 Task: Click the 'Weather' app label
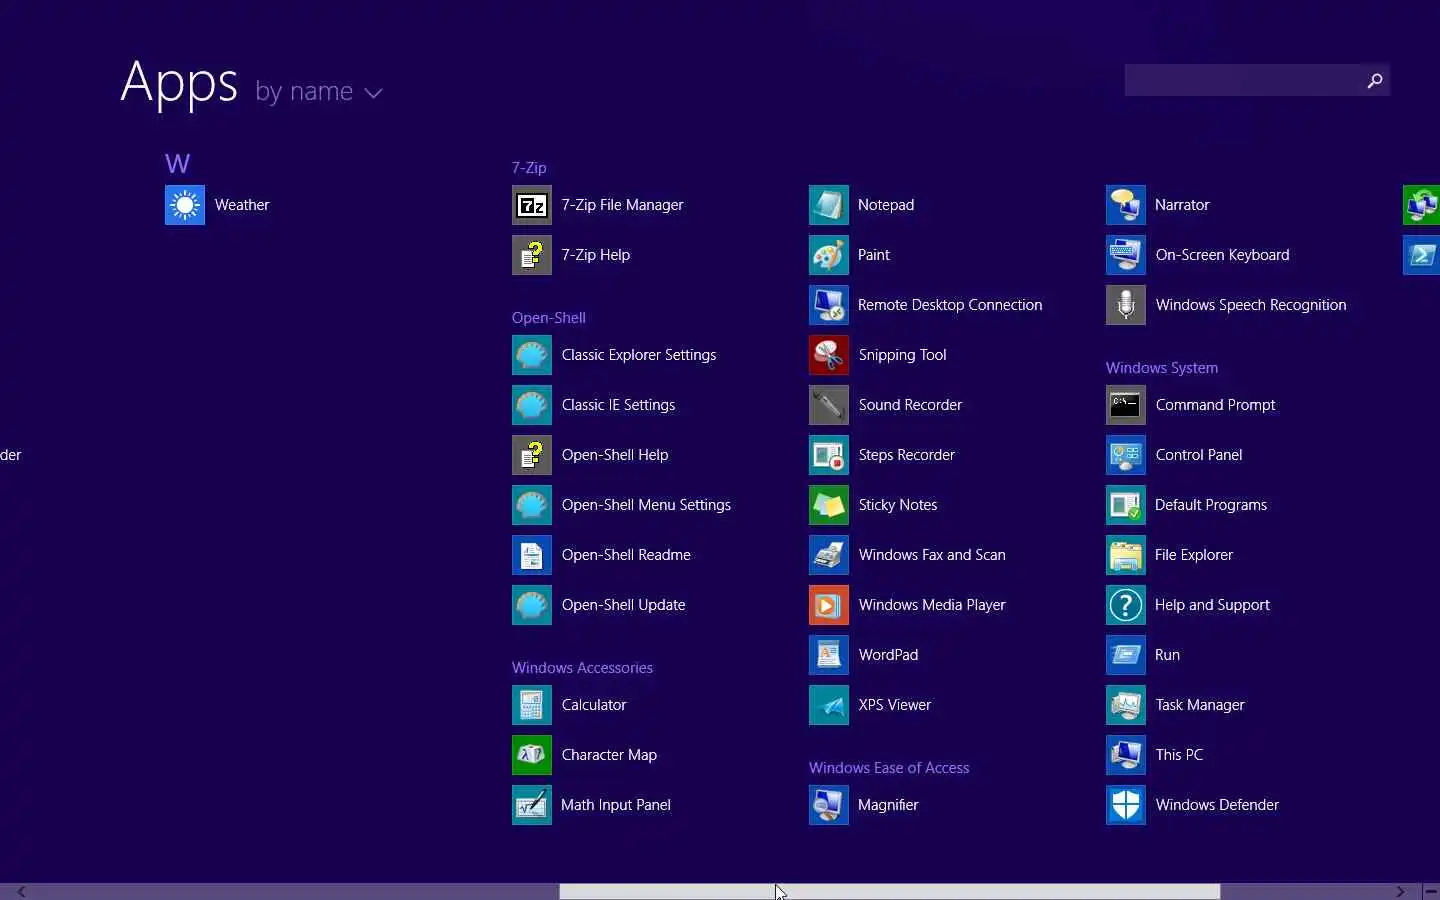242,205
